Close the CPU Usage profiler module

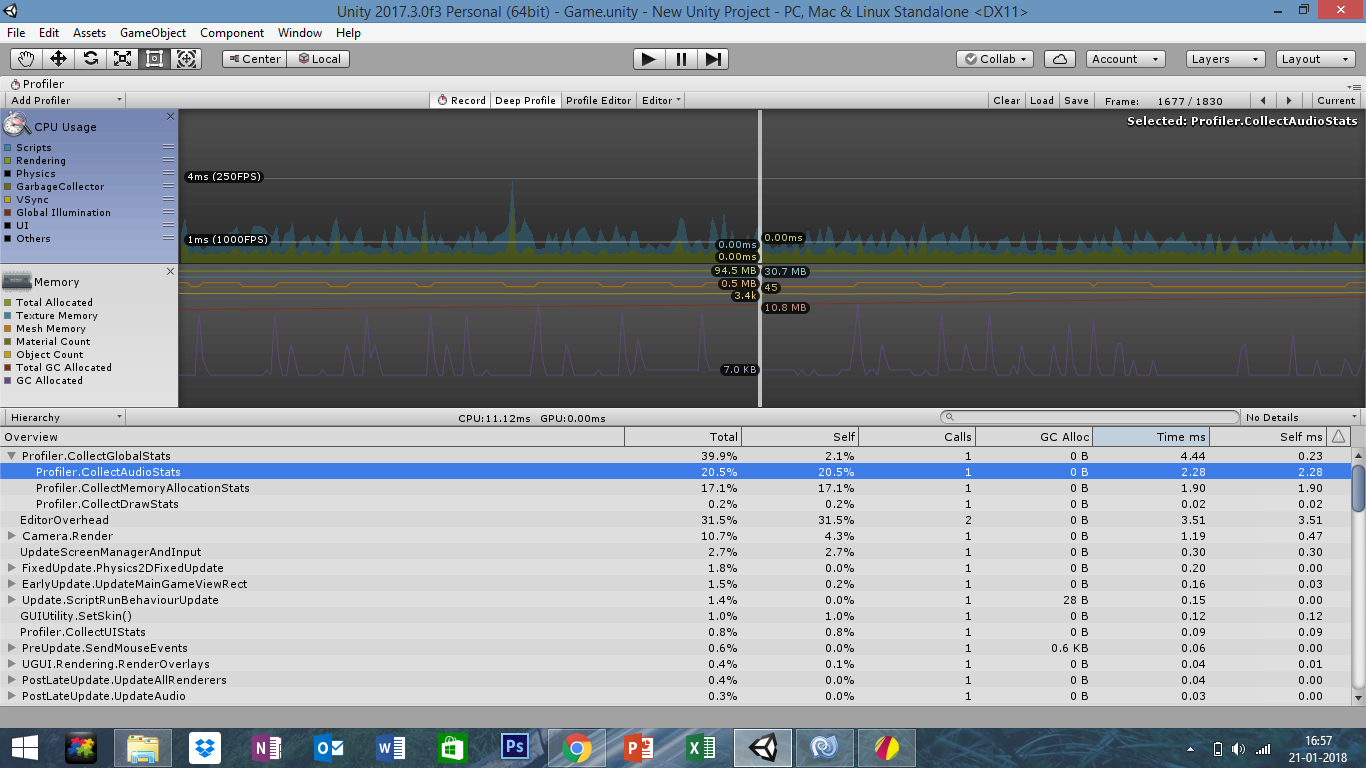(170, 117)
